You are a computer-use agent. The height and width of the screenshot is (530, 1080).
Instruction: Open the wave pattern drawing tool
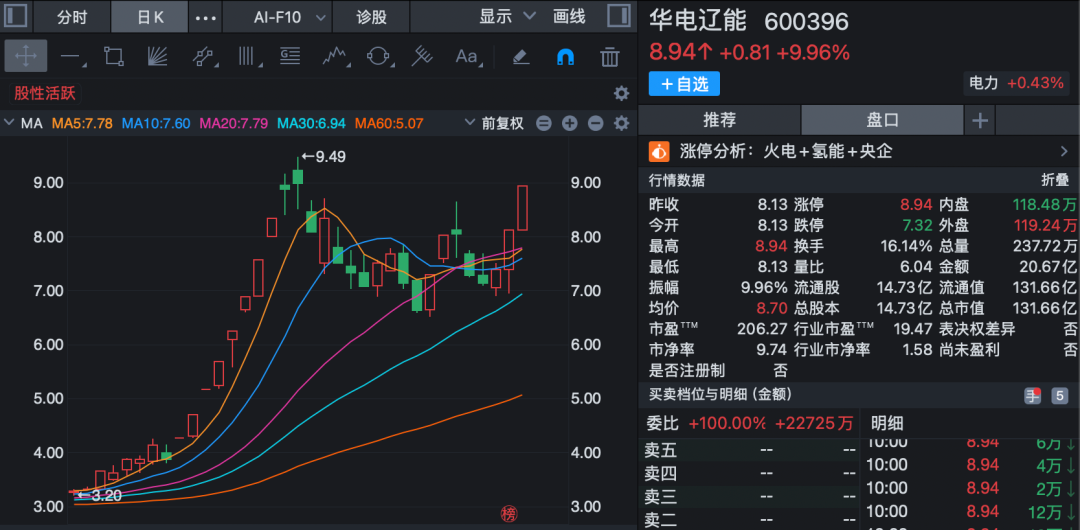point(334,56)
